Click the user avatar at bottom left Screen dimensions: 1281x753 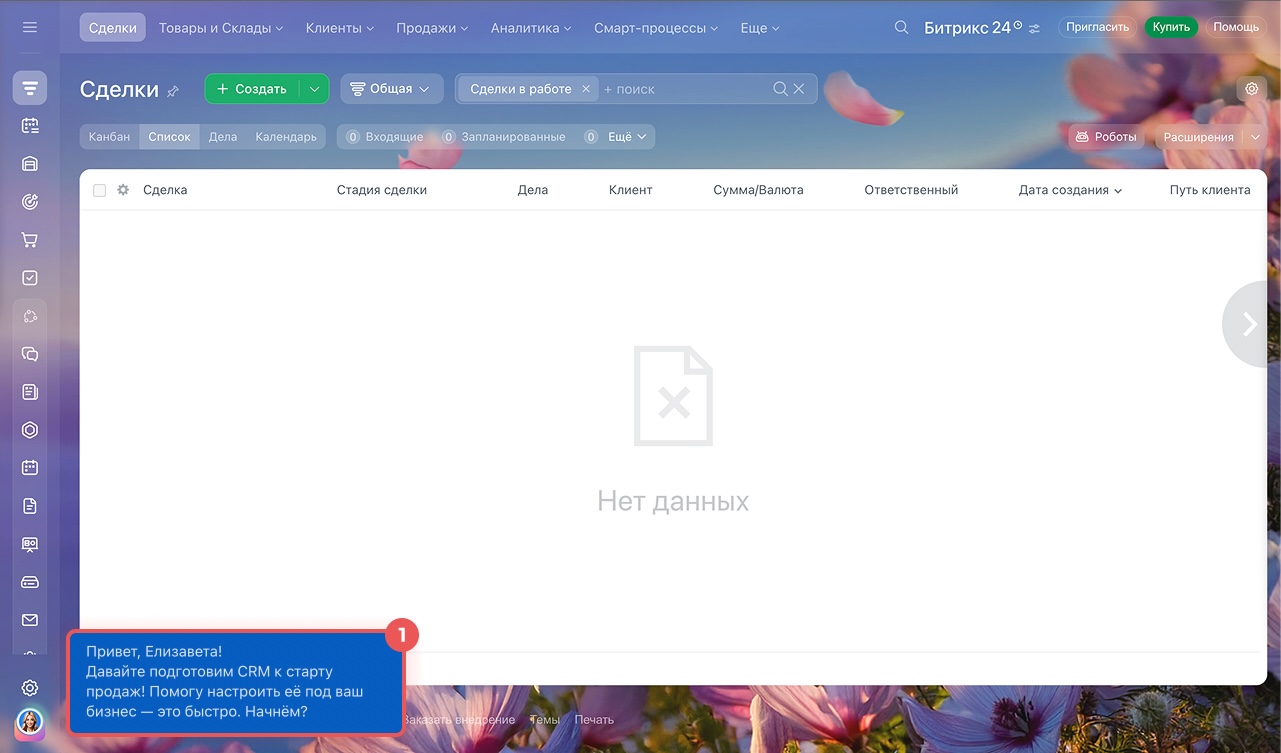click(x=30, y=722)
